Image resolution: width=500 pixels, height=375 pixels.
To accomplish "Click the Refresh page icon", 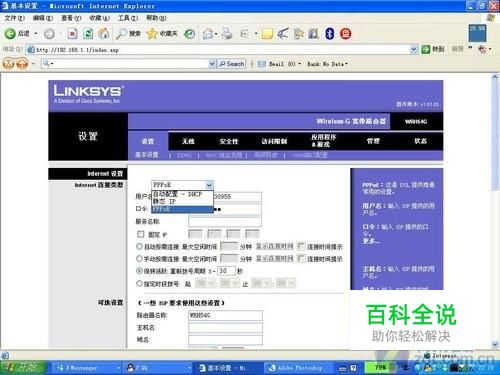I will [88, 34].
